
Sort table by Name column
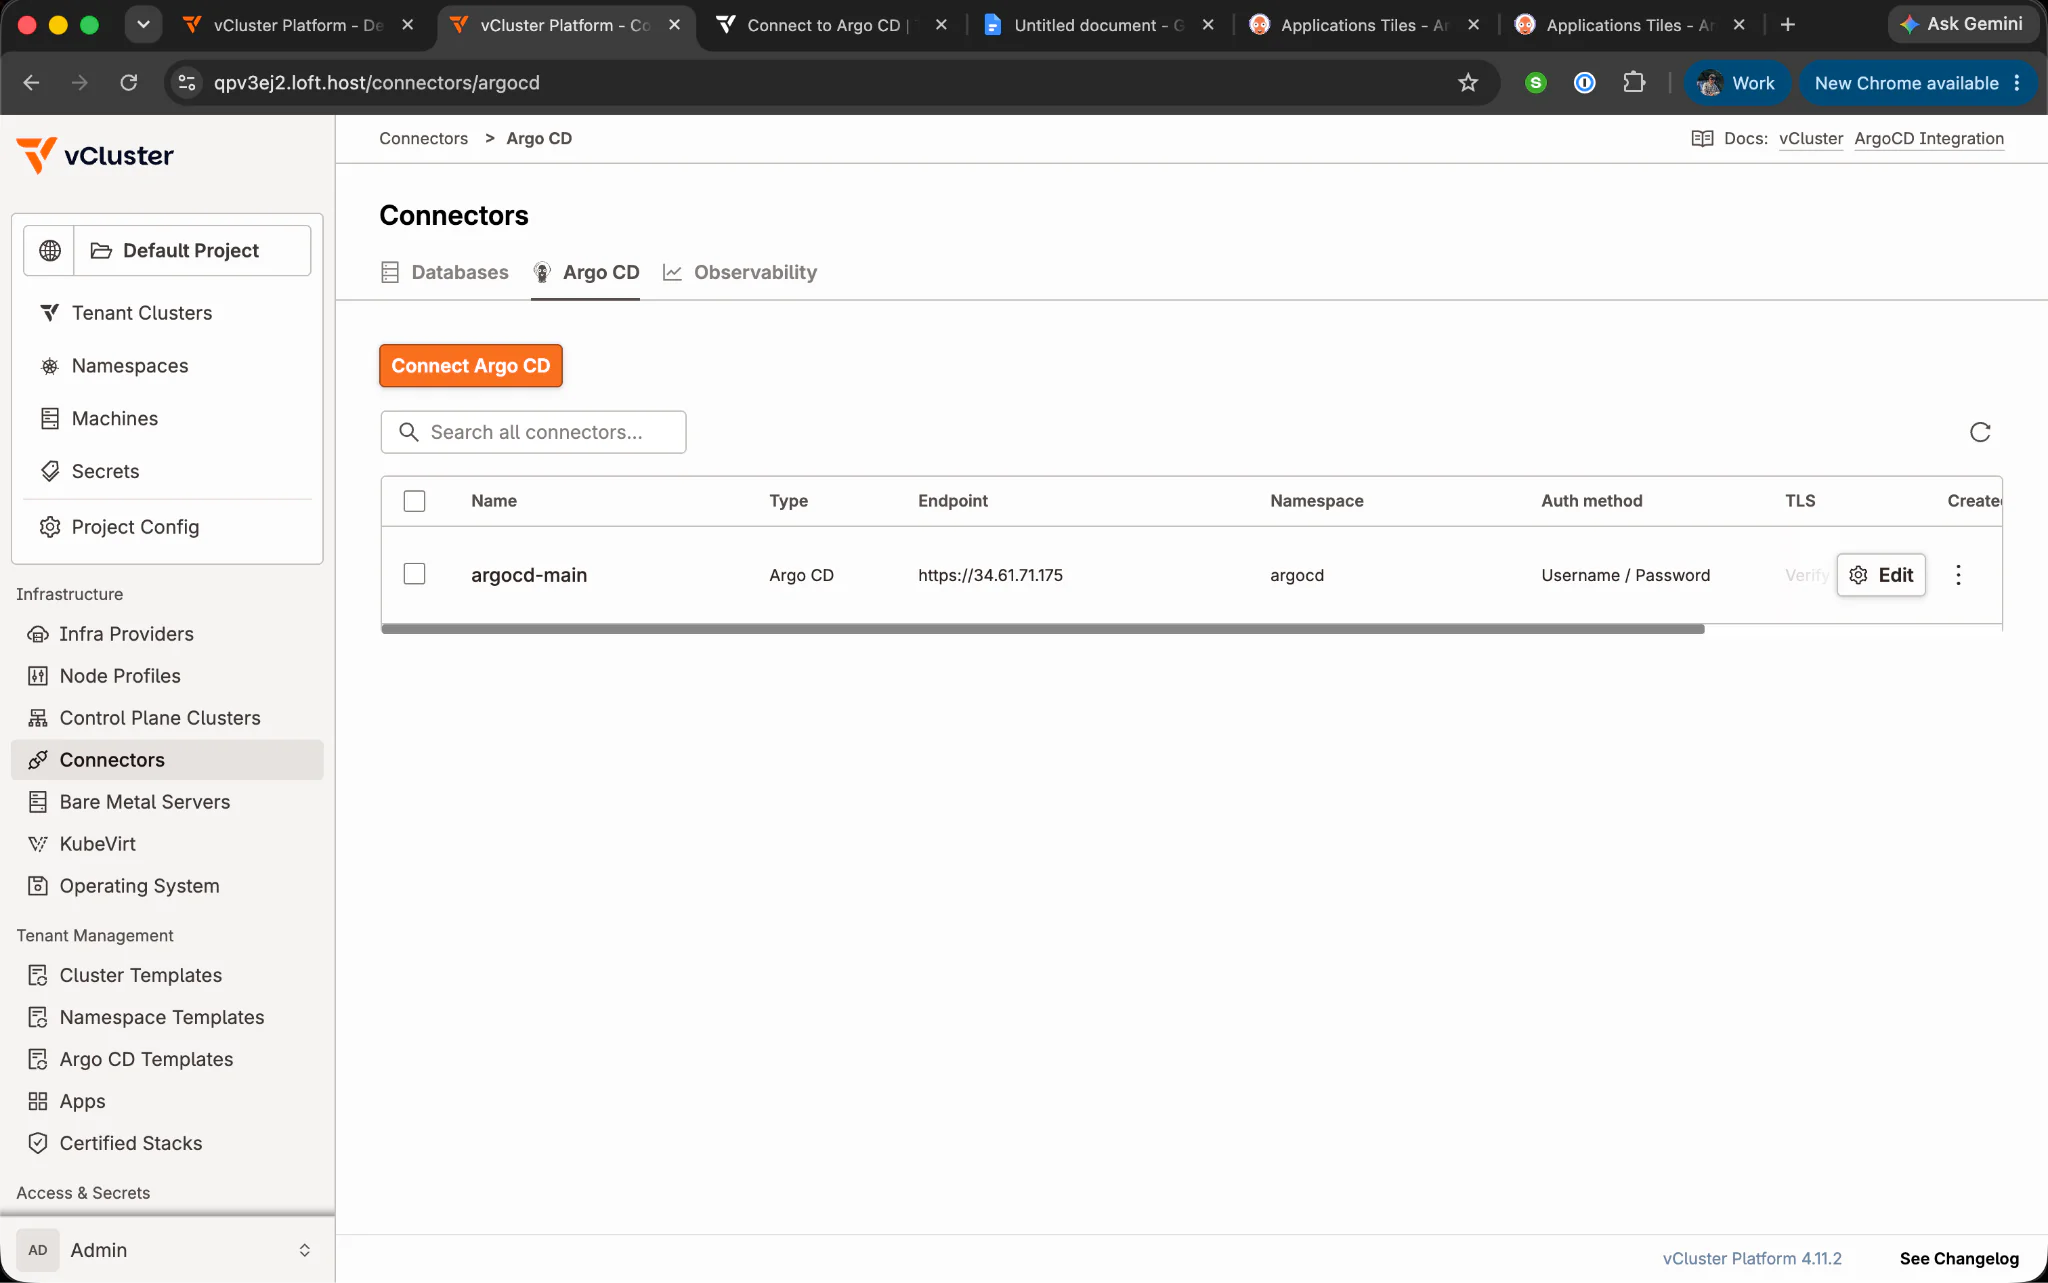pos(494,501)
